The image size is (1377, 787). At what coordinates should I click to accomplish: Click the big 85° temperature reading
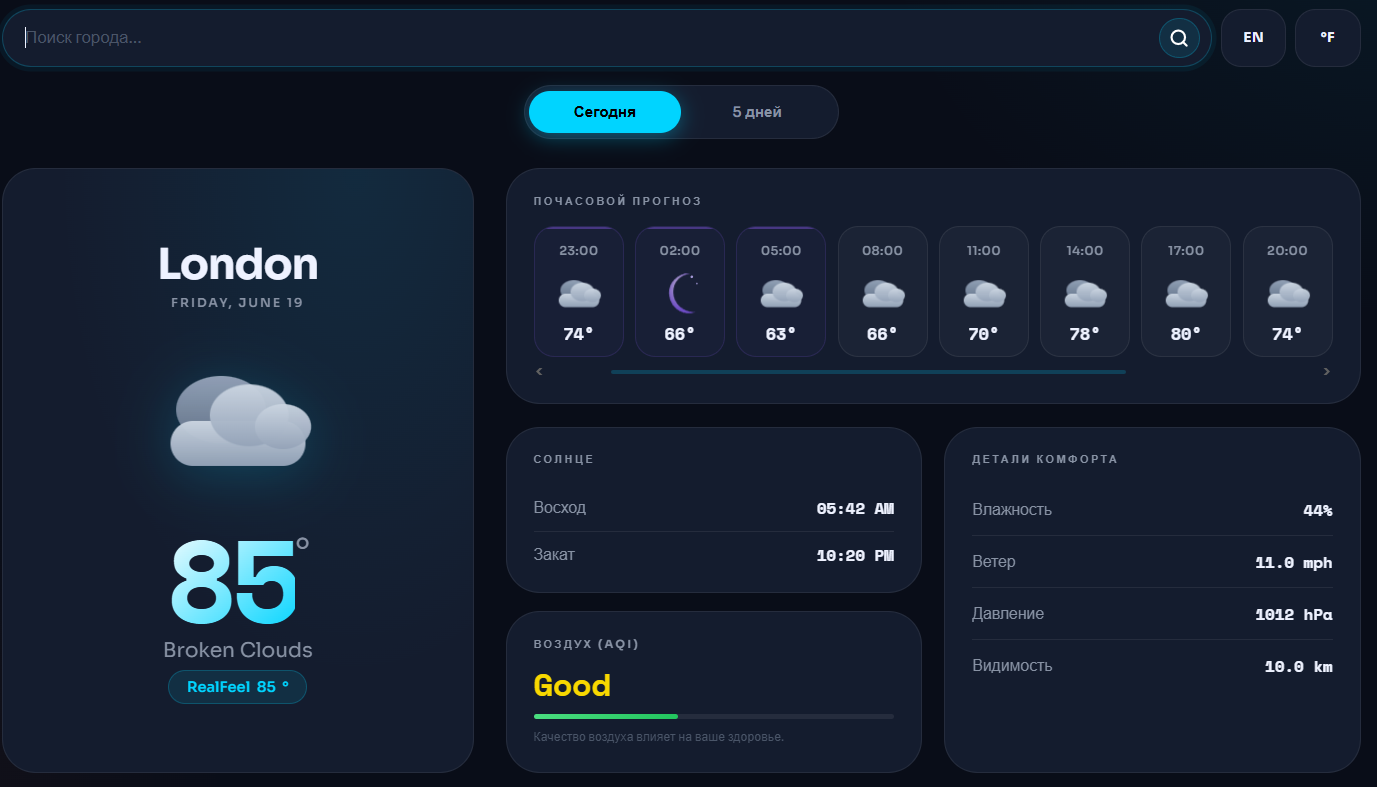(239, 581)
